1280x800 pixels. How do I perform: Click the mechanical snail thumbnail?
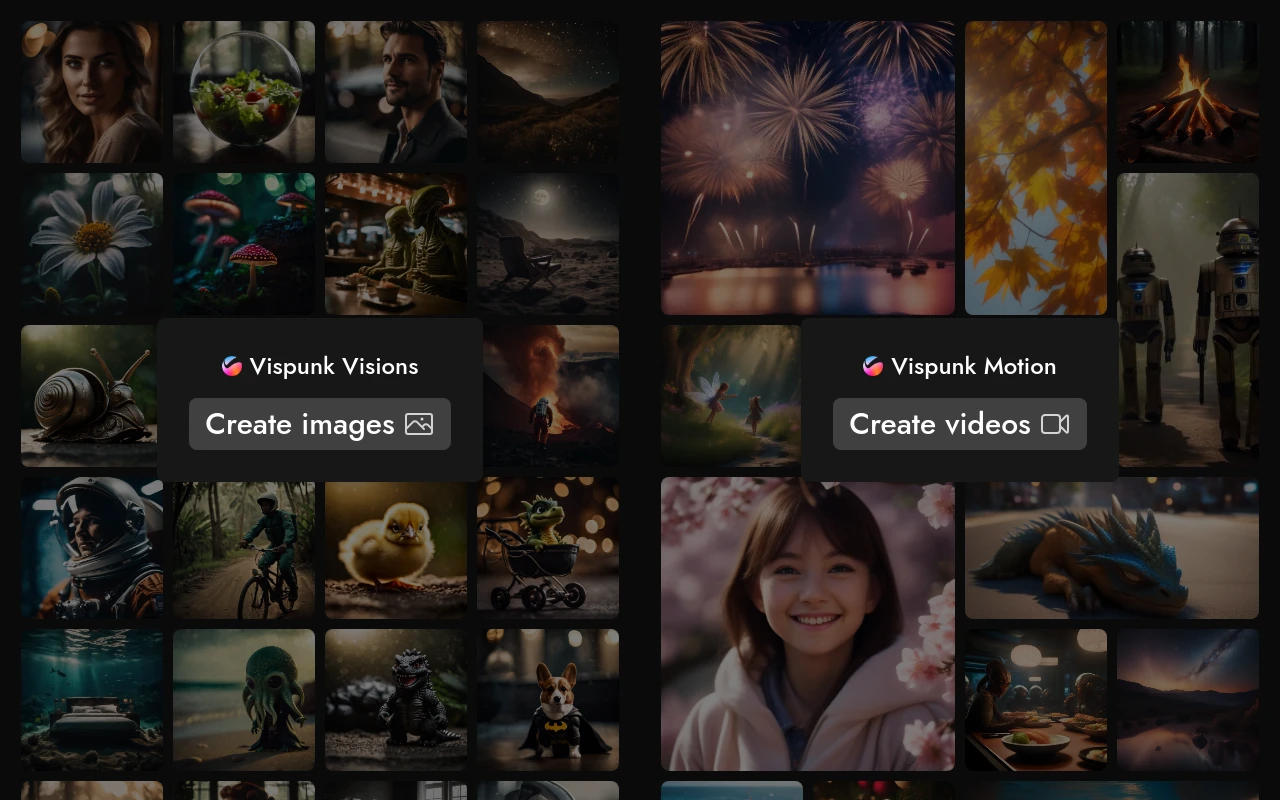point(88,396)
